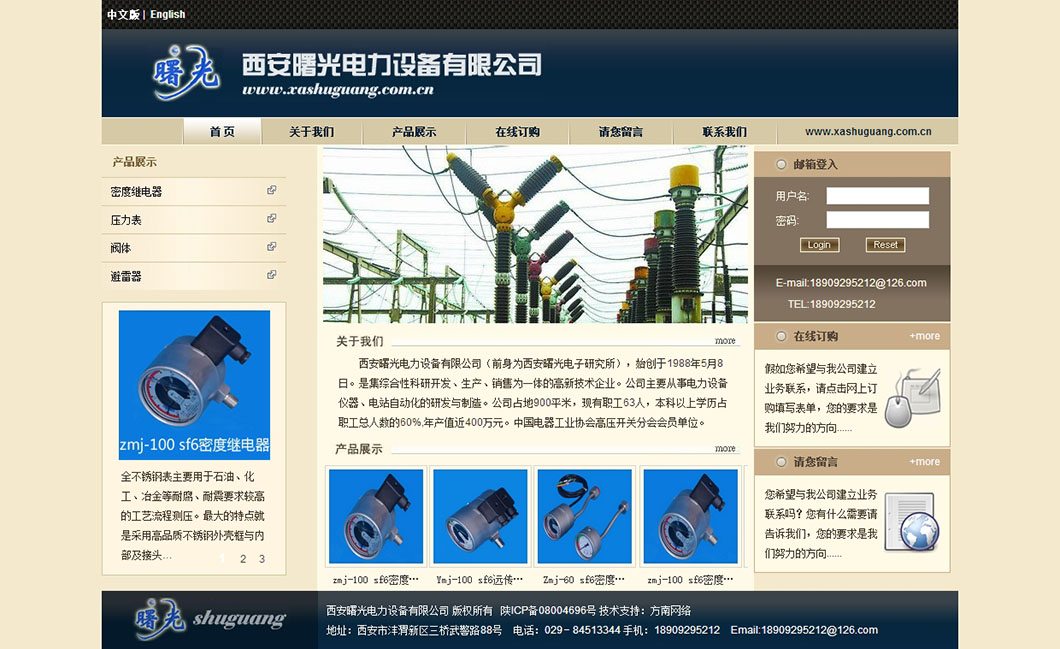Open last zmj-100 sf6密度 product thumbnail

click(x=690, y=516)
